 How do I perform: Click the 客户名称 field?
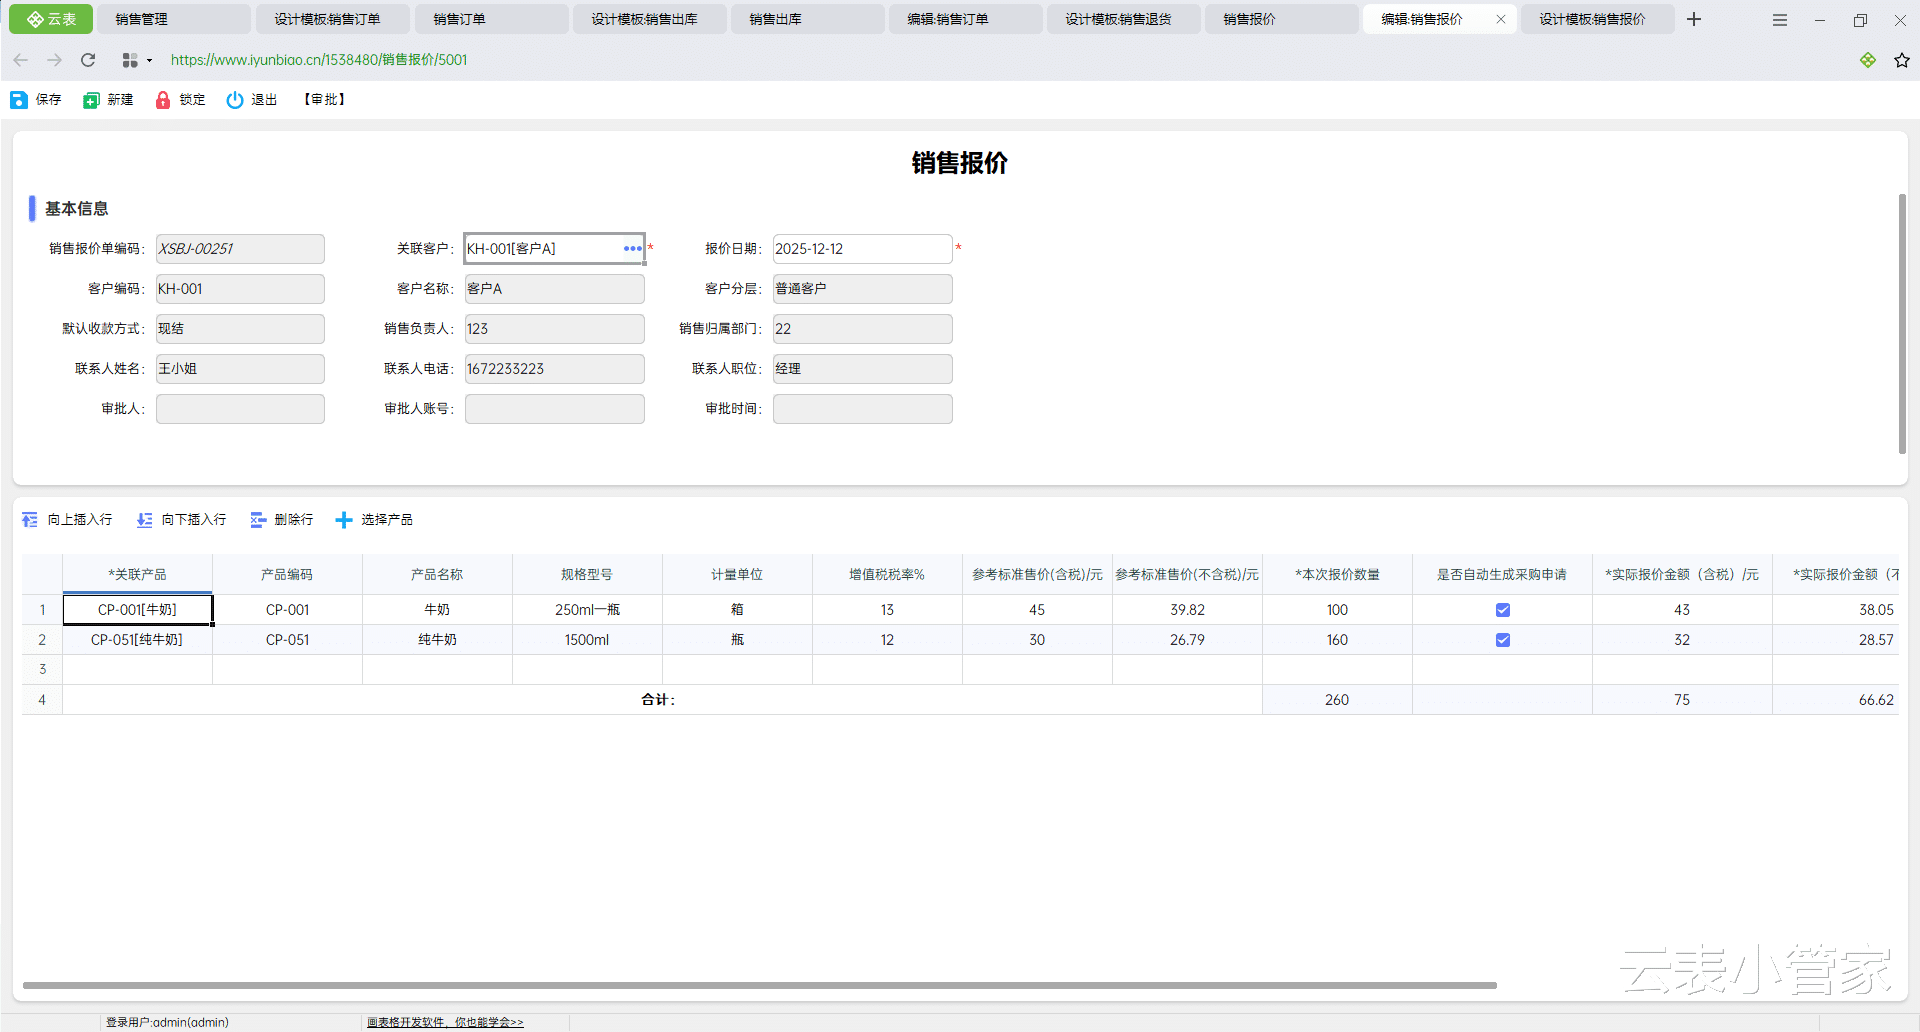[554, 289]
